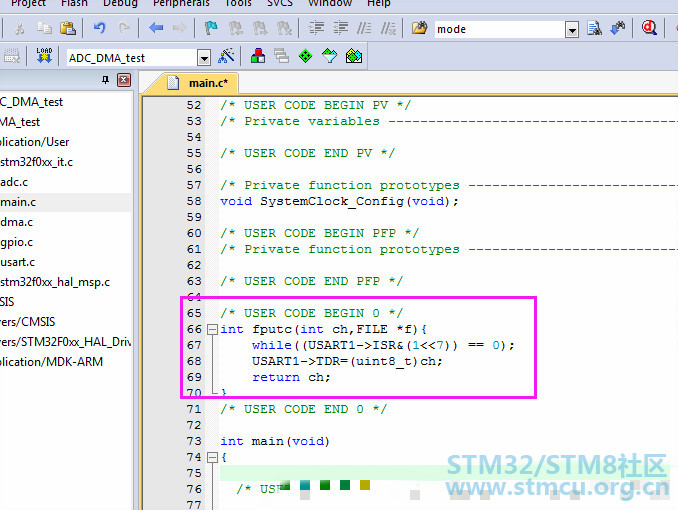
Task: Click the batch build toolbar icon
Action: coord(12,56)
